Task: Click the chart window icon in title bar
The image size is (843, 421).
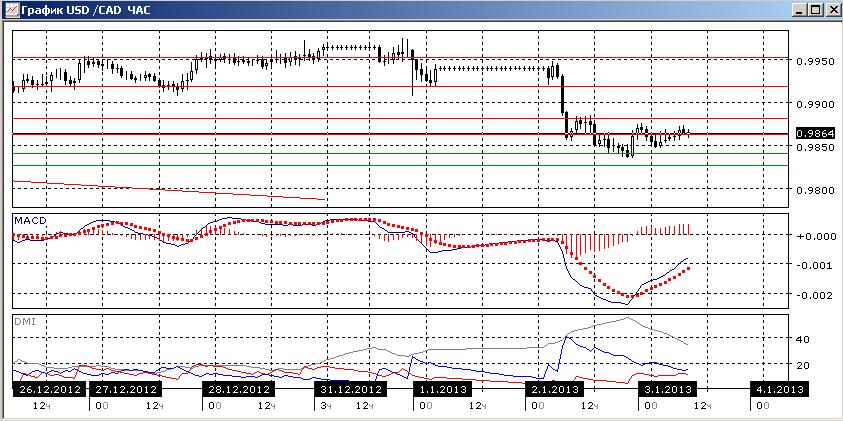Action: [x=10, y=9]
